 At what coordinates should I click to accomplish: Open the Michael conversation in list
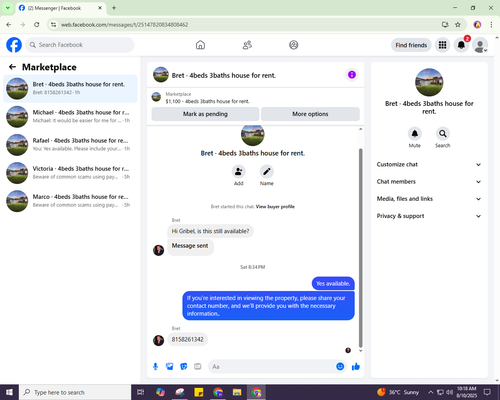coord(70,117)
